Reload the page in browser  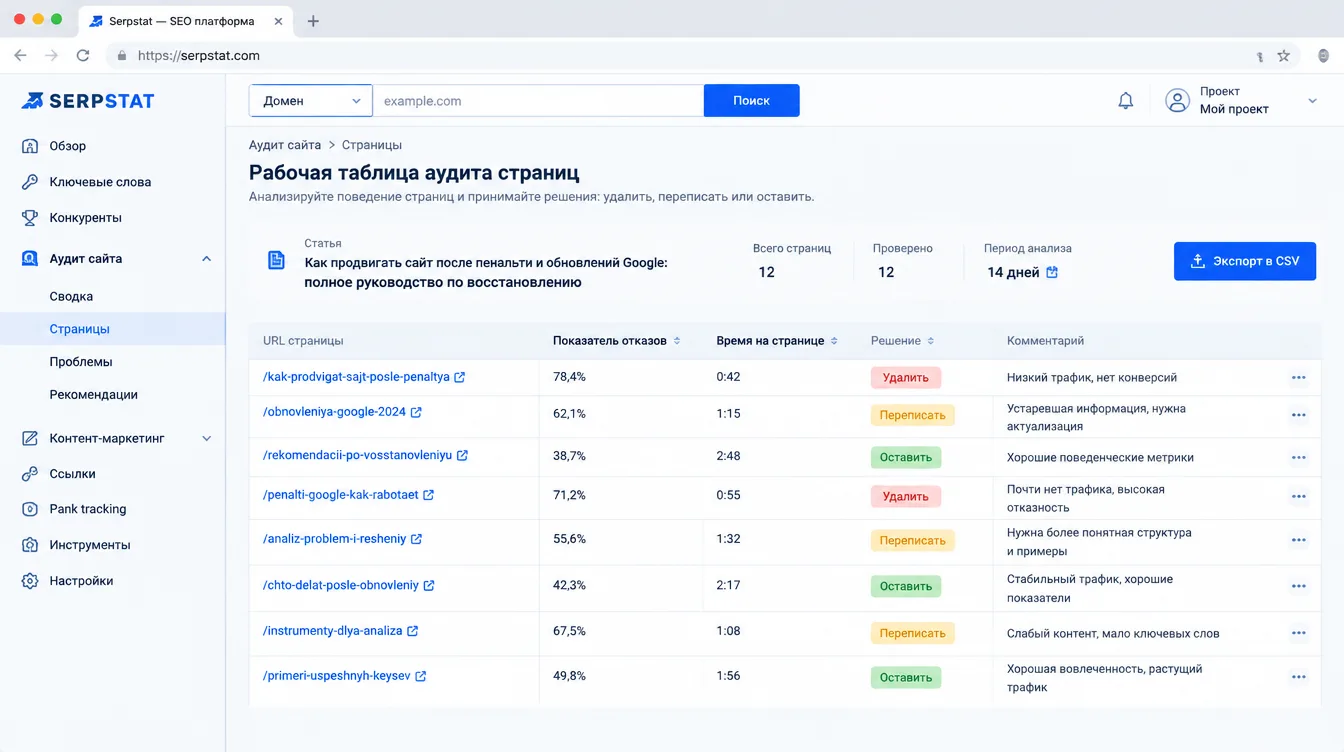[x=83, y=56]
